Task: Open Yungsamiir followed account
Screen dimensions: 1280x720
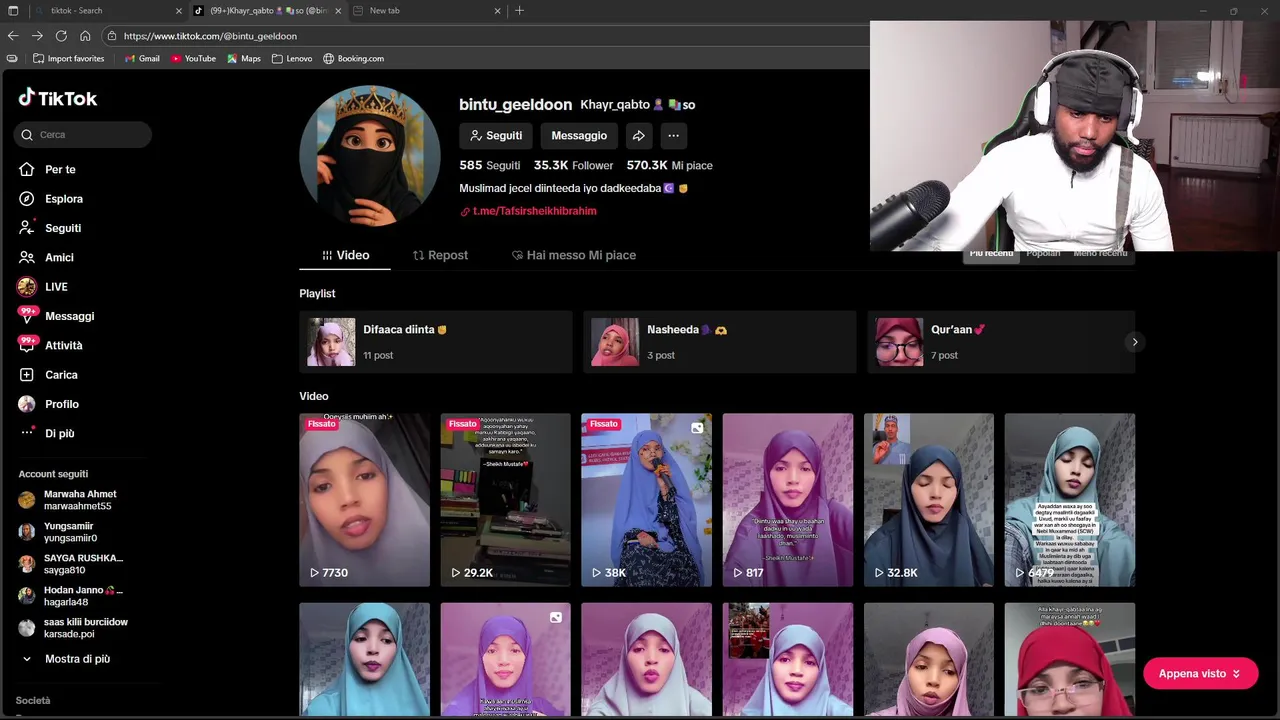Action: pos(58,532)
